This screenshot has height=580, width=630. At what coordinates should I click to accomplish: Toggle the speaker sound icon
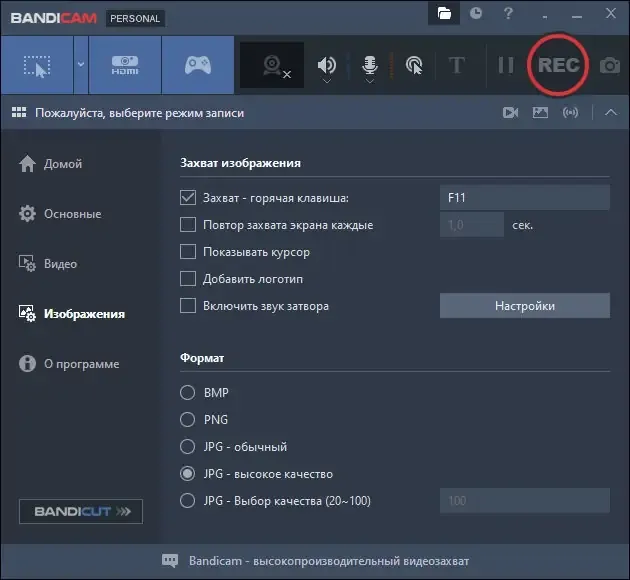[x=327, y=64]
